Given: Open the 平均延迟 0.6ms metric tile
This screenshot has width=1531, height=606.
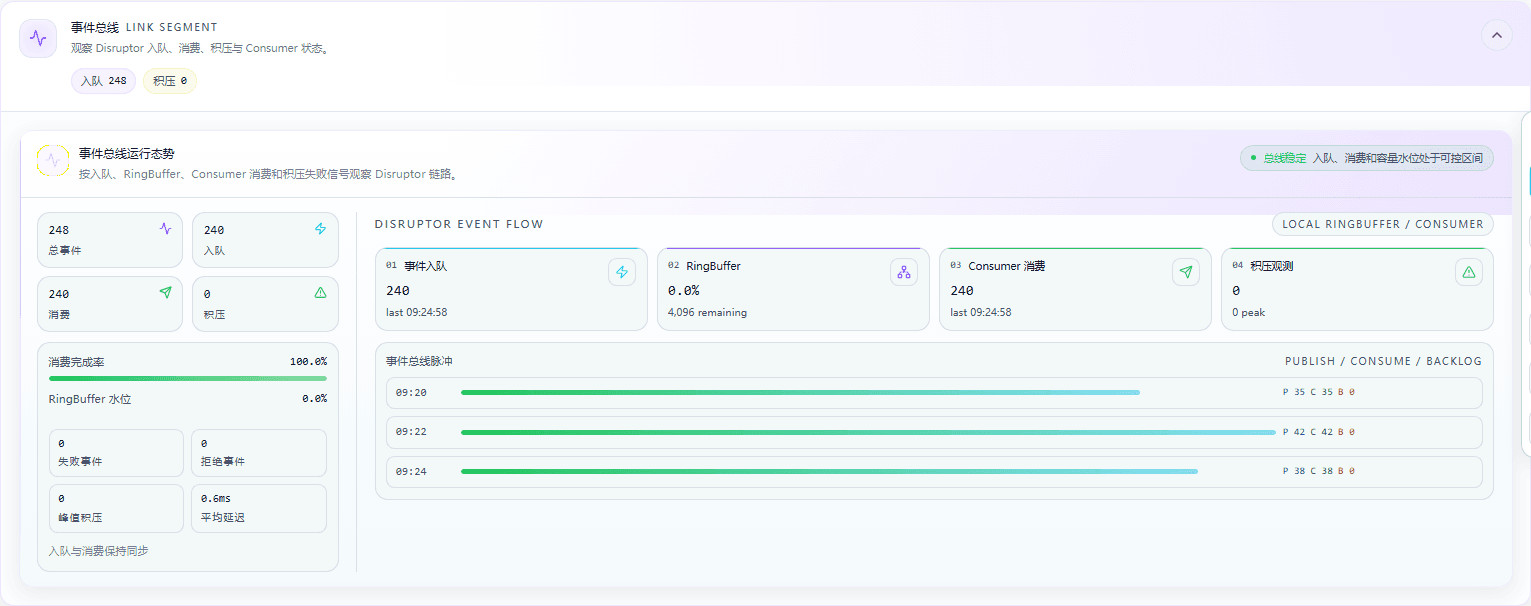Looking at the screenshot, I should coord(259,508).
